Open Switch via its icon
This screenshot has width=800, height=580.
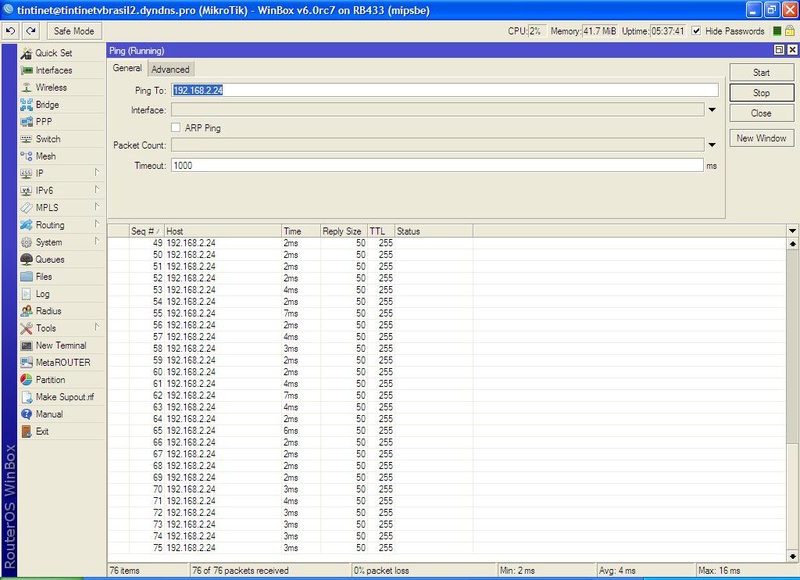(27, 139)
